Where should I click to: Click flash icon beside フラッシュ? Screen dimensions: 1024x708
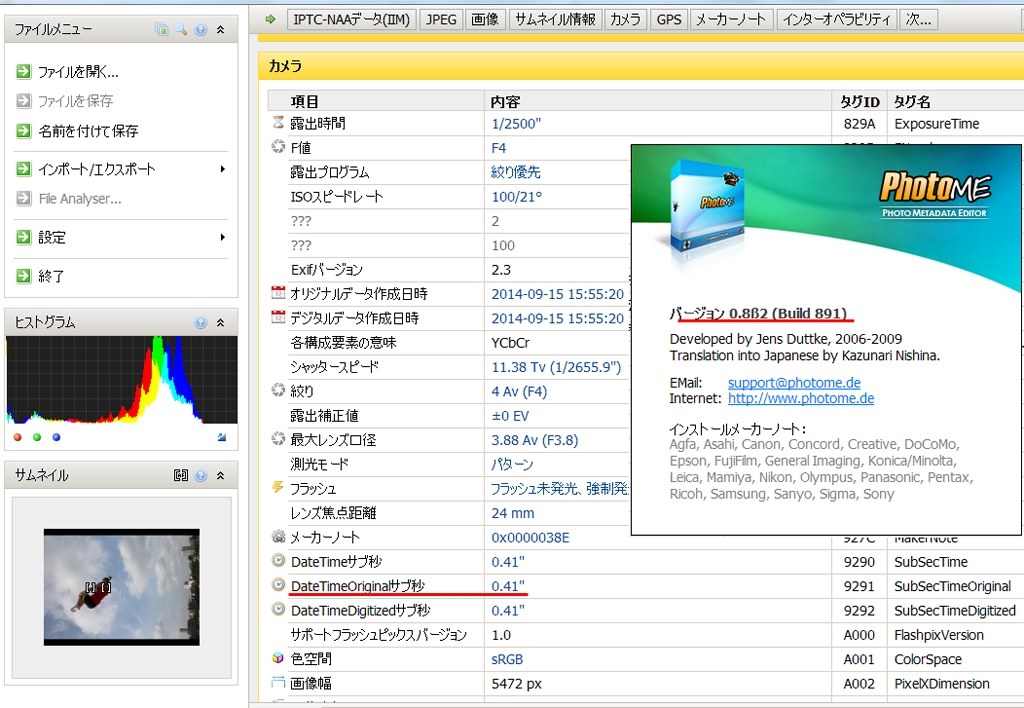(278, 487)
